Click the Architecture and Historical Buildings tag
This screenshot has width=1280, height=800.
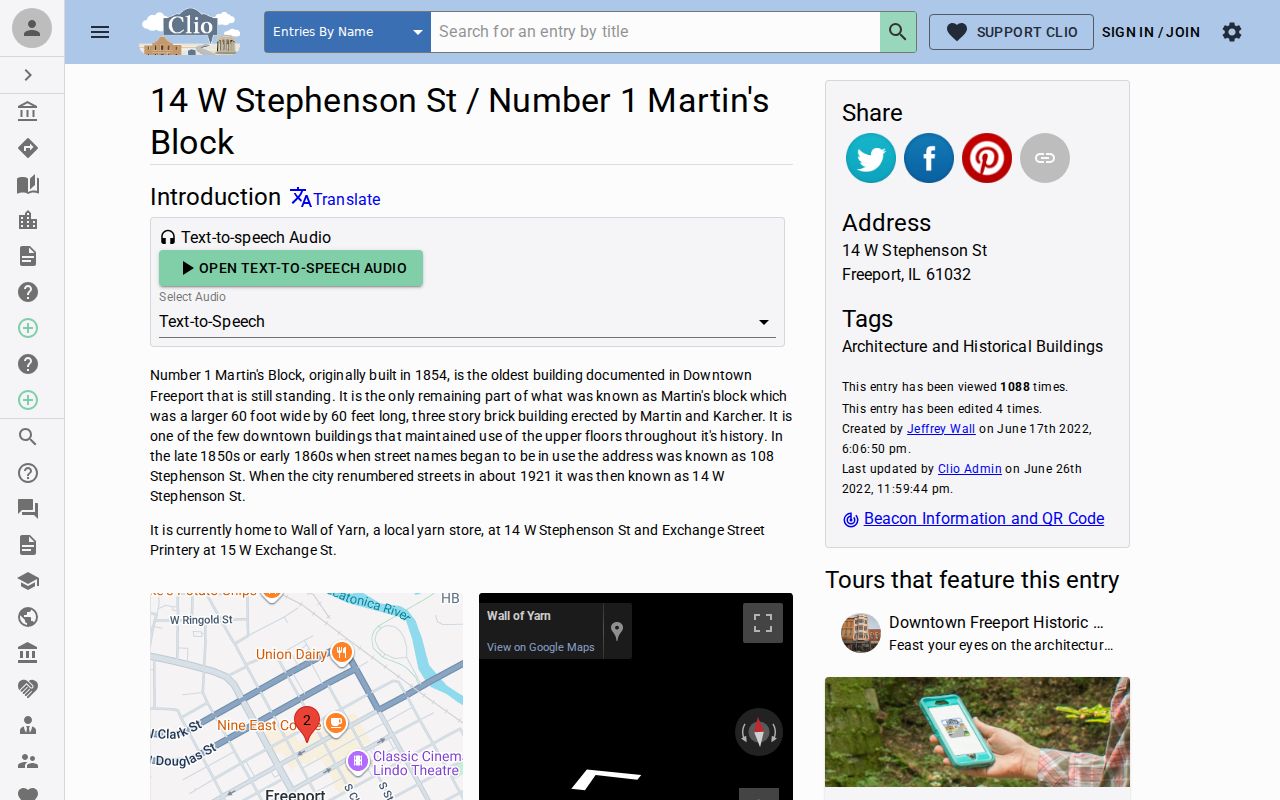[973, 347]
